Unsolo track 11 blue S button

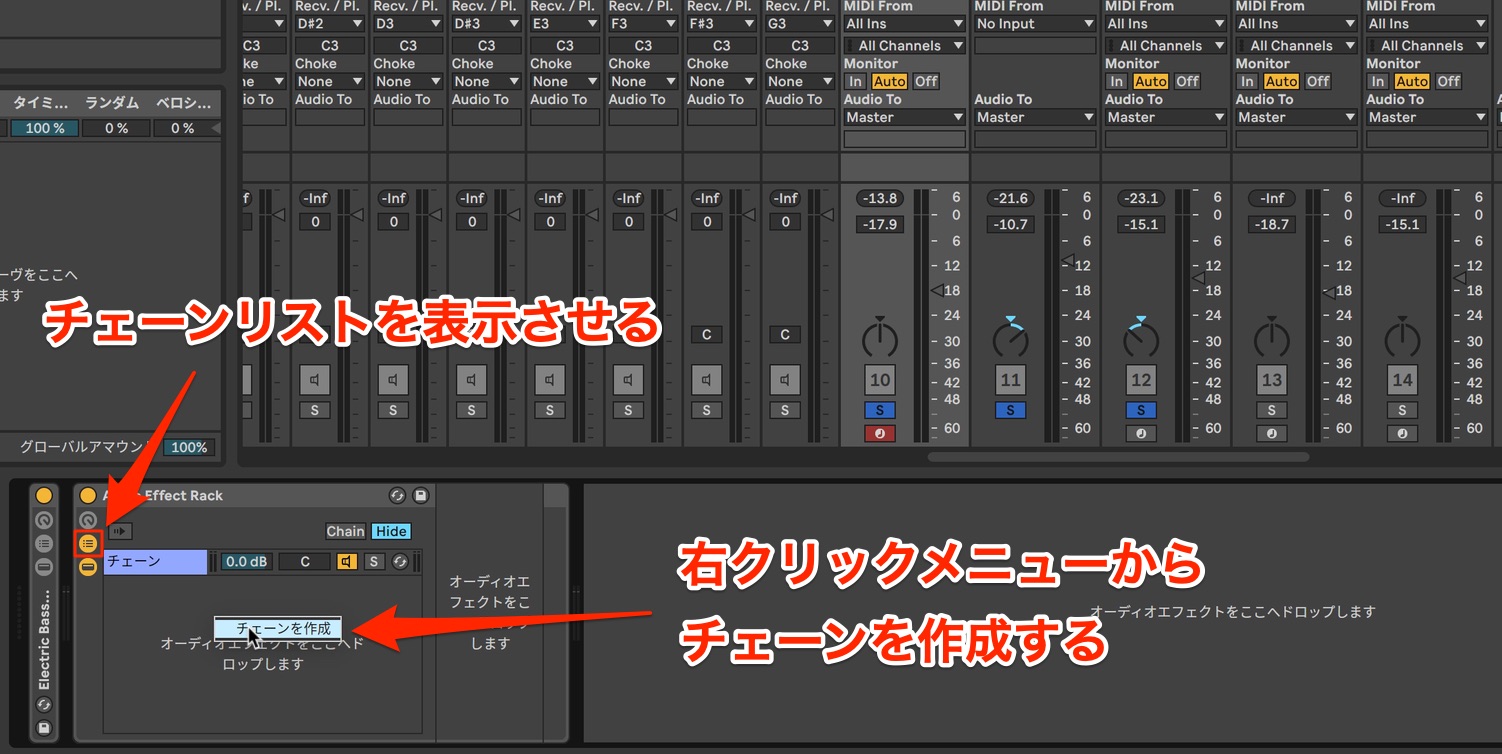click(1010, 410)
